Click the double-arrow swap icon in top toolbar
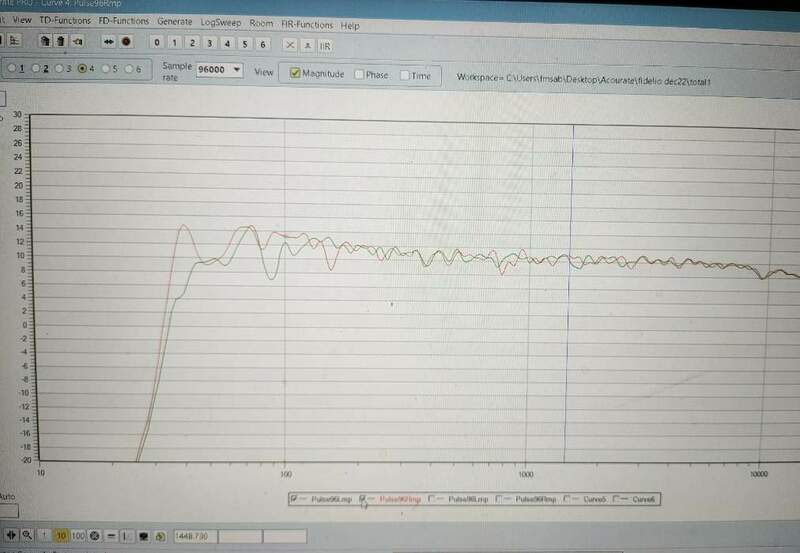This screenshot has height=553, width=800. point(109,42)
